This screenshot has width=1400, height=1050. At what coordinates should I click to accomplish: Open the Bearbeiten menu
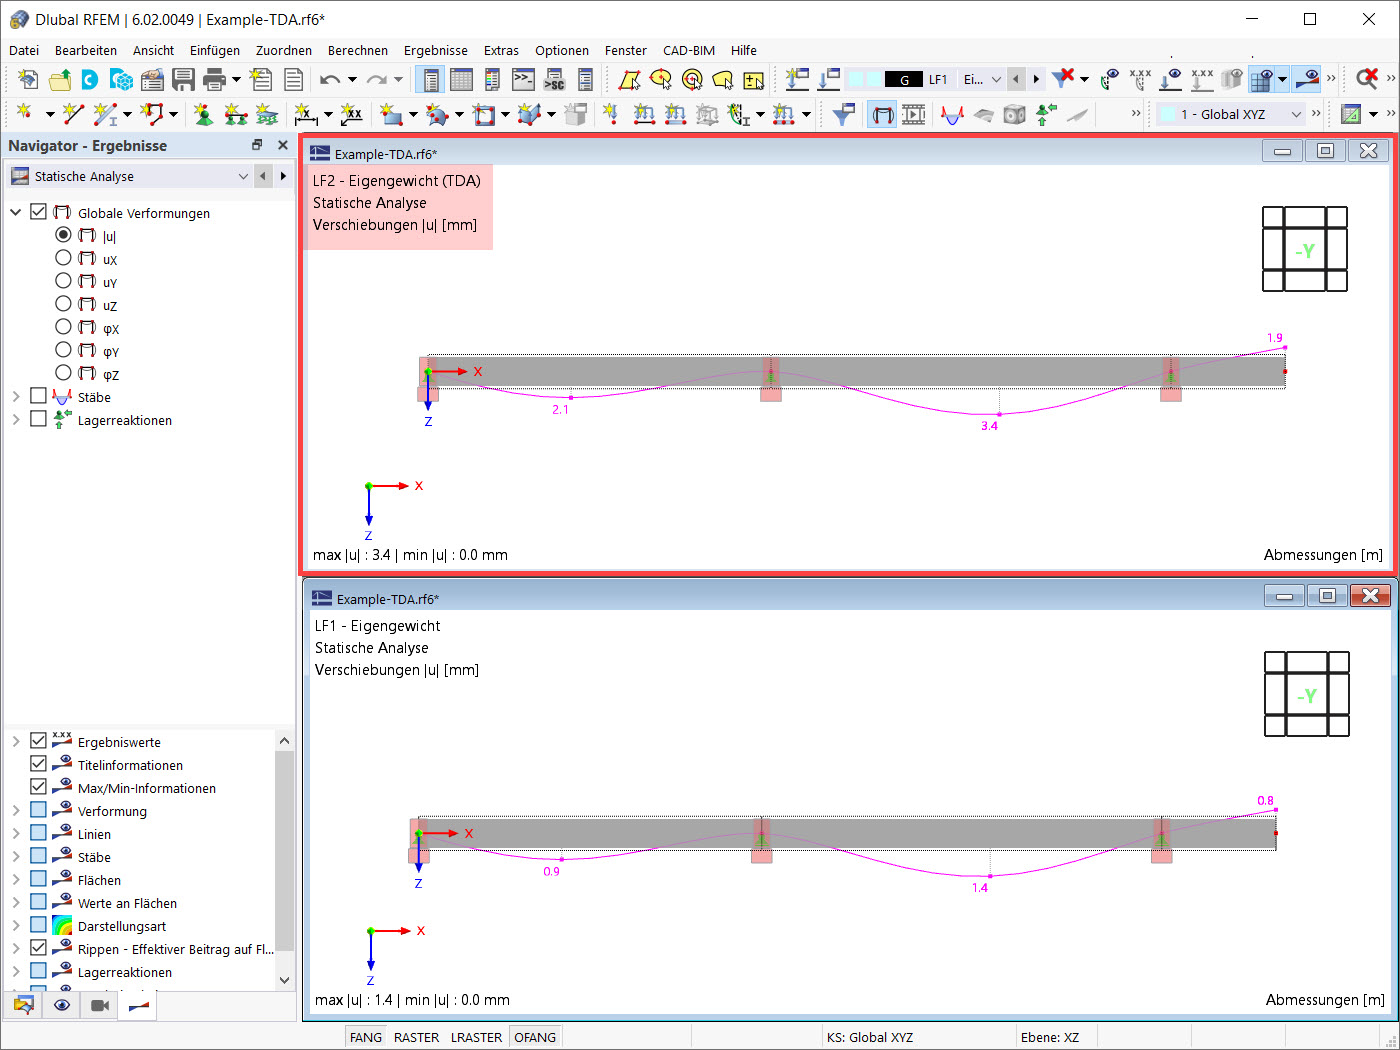(x=86, y=50)
